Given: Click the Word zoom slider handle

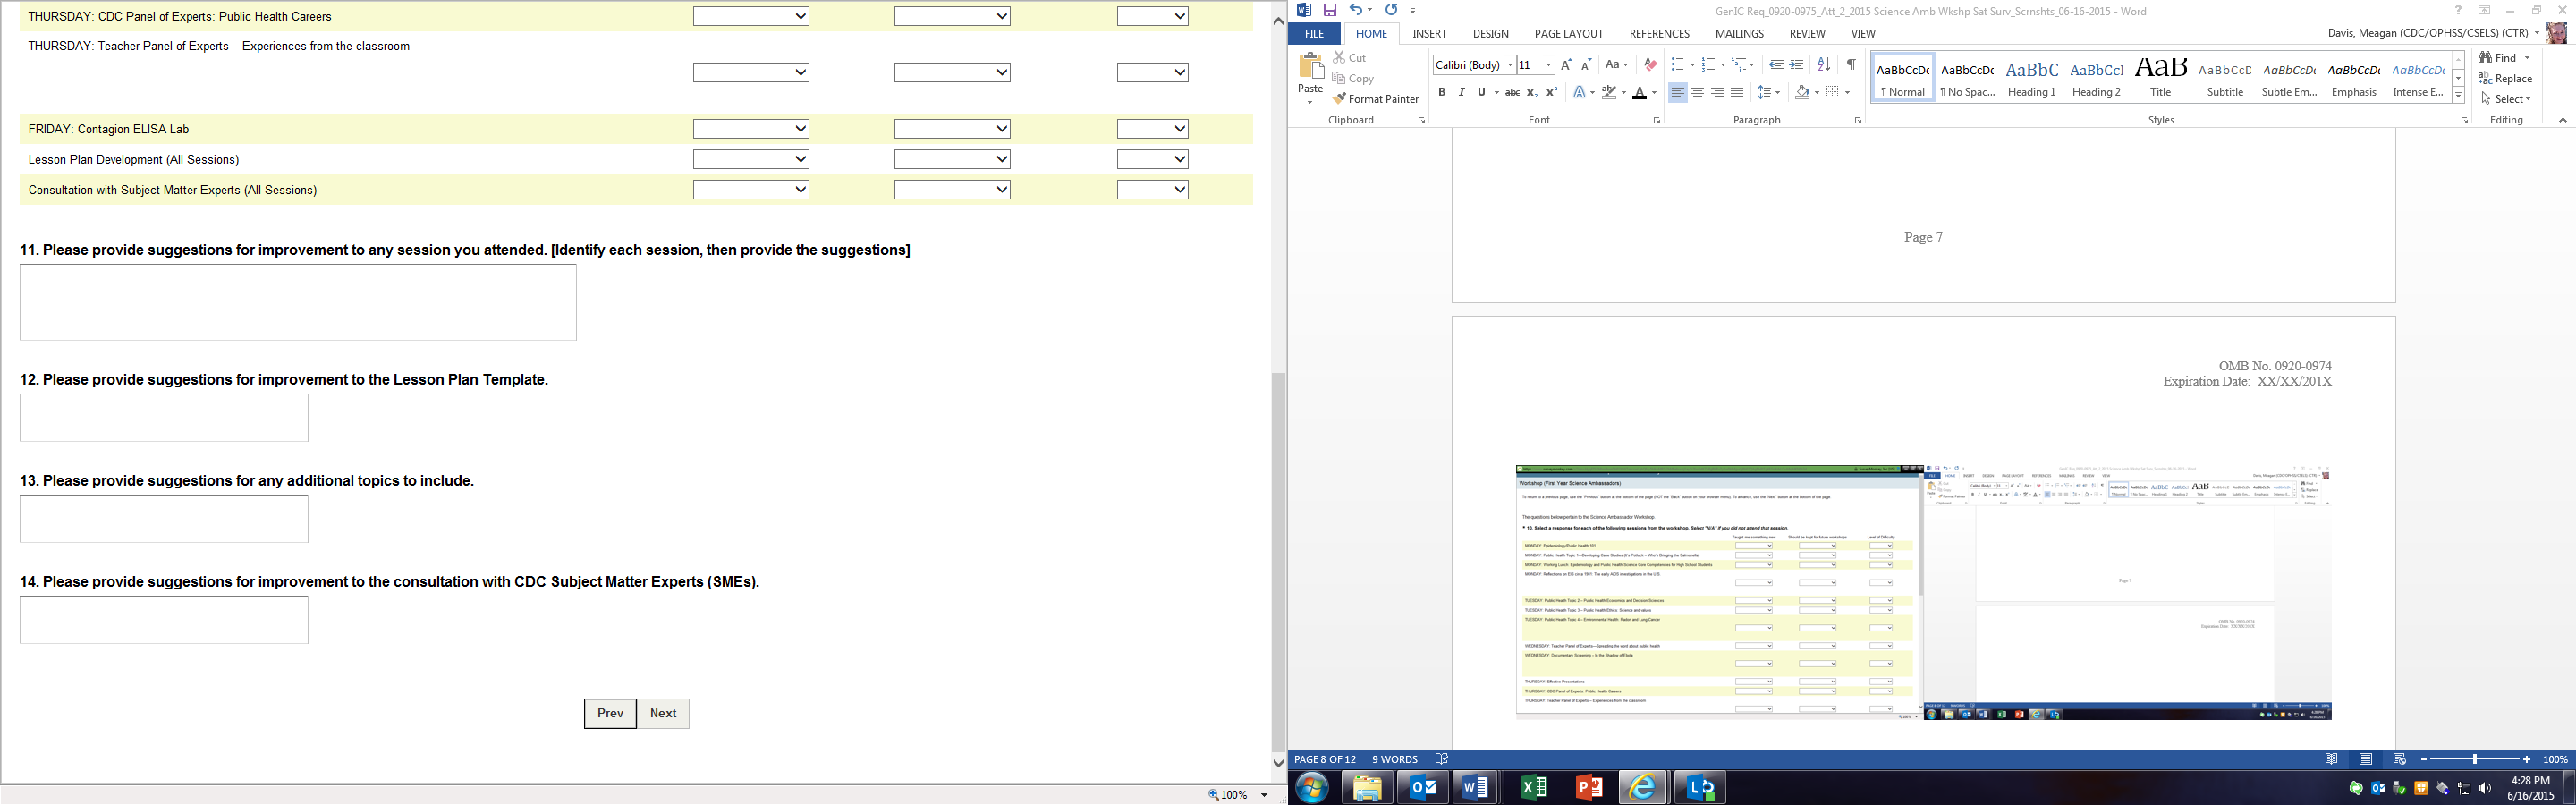Looking at the screenshot, I should (x=2475, y=760).
